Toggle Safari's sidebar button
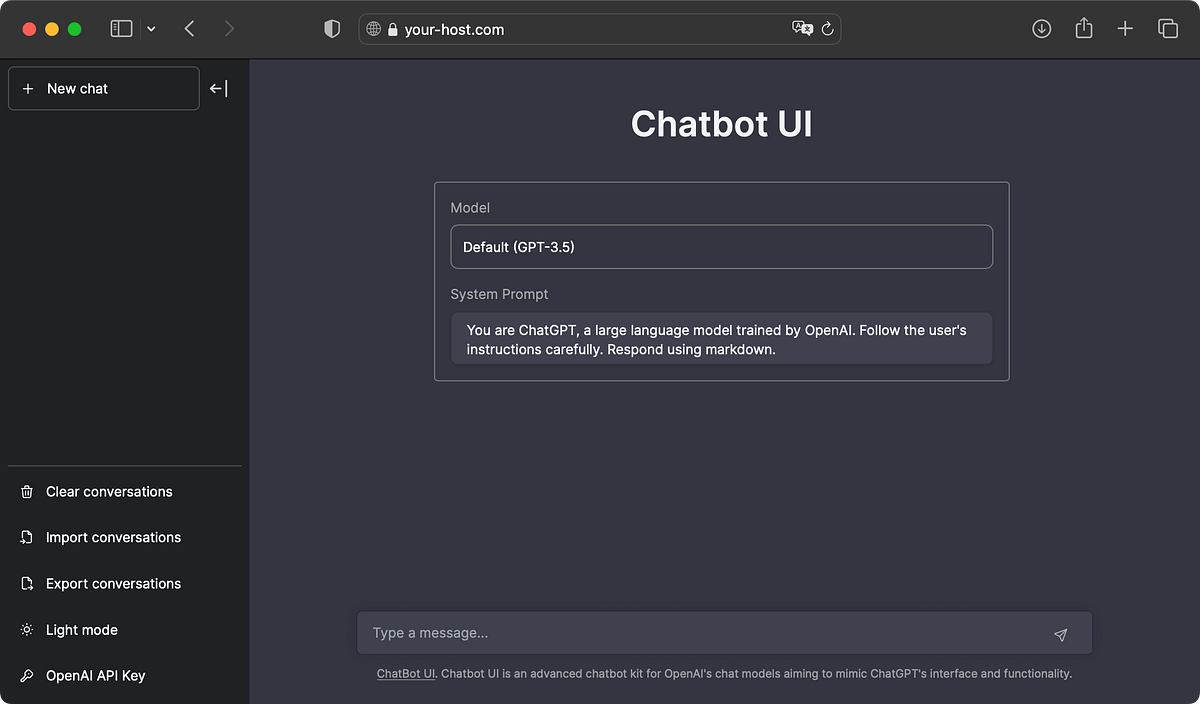Viewport: 1200px width, 704px height. click(x=121, y=28)
